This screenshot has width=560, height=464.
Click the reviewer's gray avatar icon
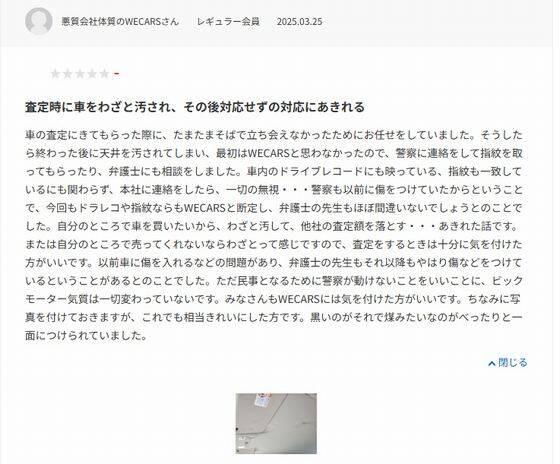click(39, 21)
